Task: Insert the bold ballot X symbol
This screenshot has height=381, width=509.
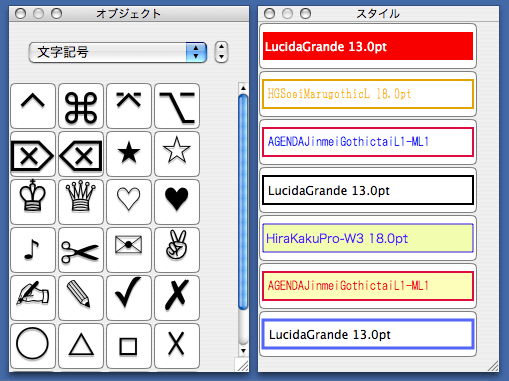Action: 177,298
